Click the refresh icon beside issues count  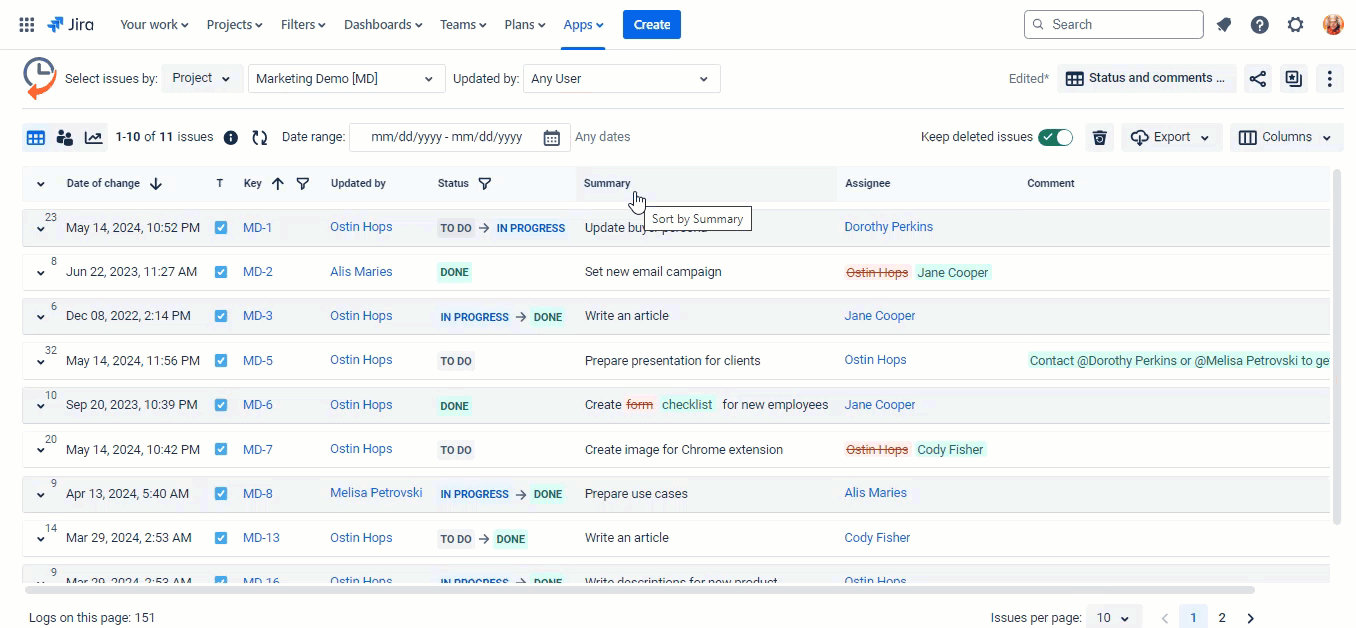pyautogui.click(x=260, y=138)
